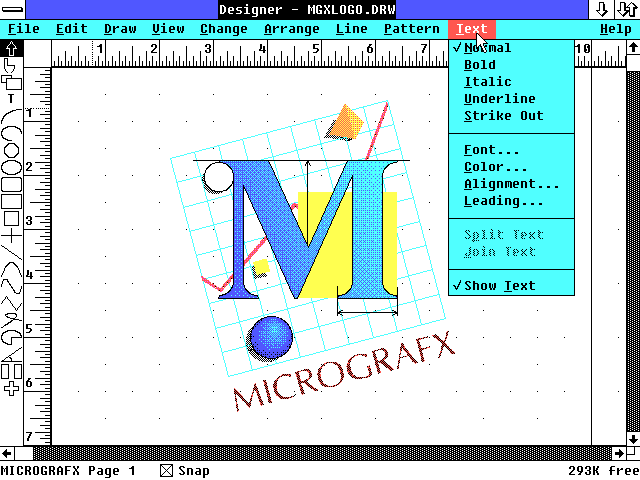Click the '293K free' status text

[603, 471]
